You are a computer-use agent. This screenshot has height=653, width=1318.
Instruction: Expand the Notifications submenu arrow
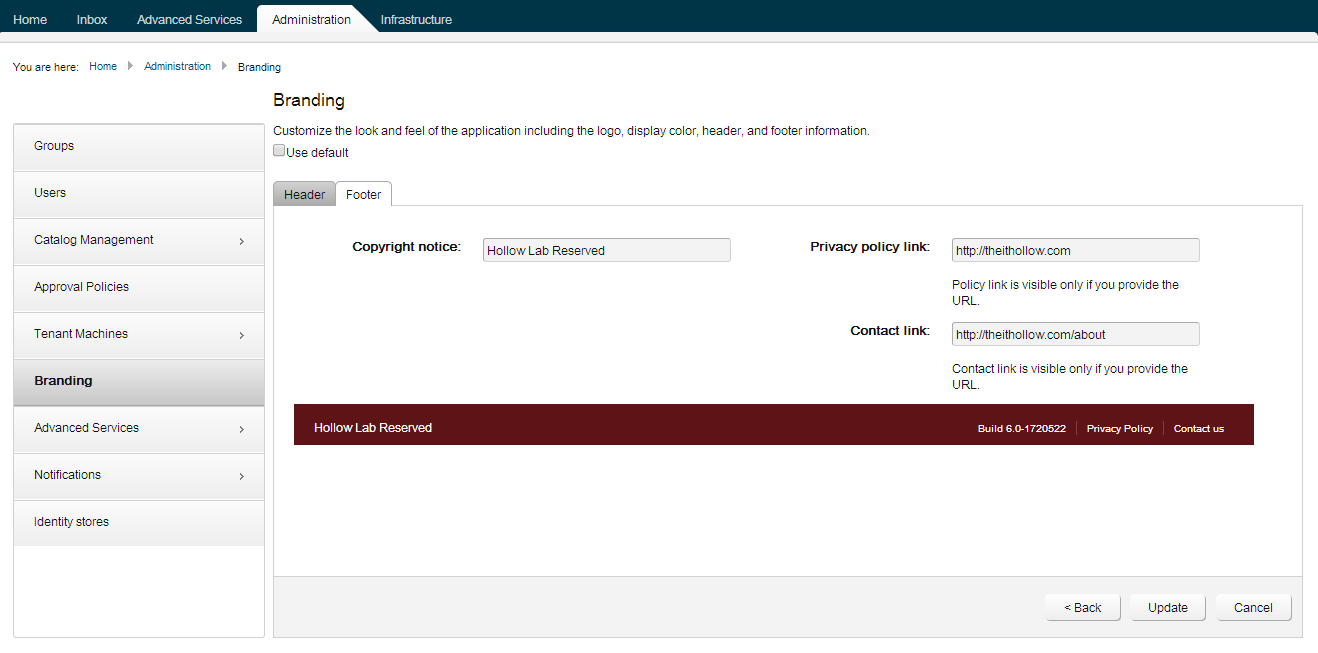[242, 476]
